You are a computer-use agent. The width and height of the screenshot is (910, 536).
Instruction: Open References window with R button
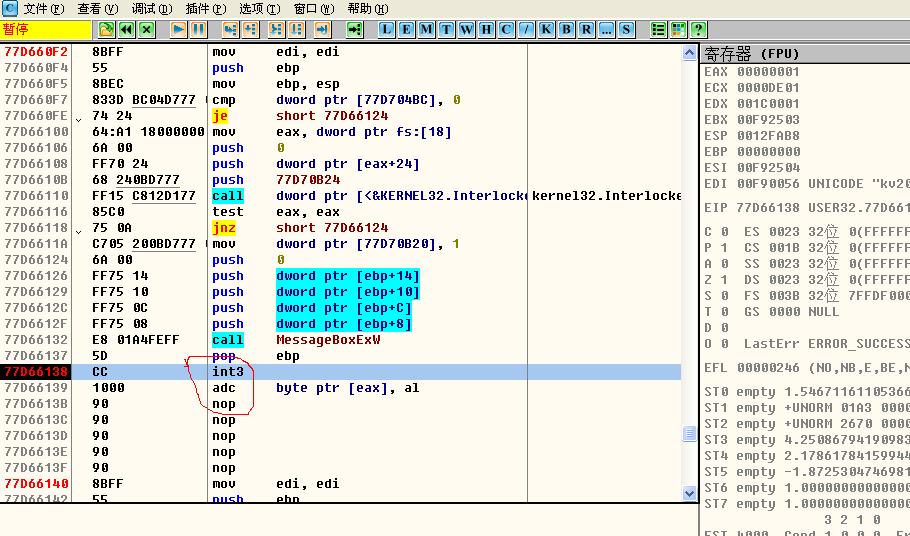tap(586, 30)
